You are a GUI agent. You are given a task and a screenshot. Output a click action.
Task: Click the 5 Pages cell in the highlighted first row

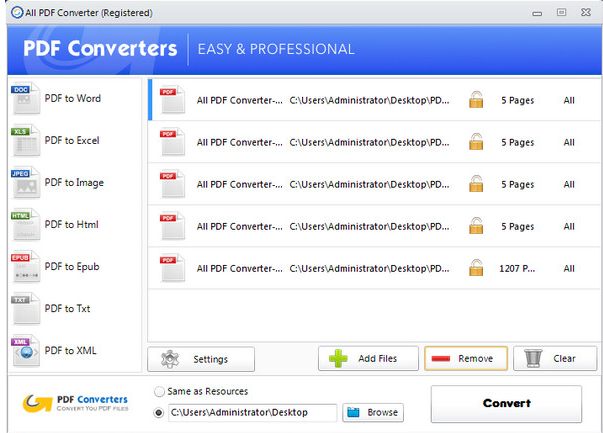coord(518,101)
